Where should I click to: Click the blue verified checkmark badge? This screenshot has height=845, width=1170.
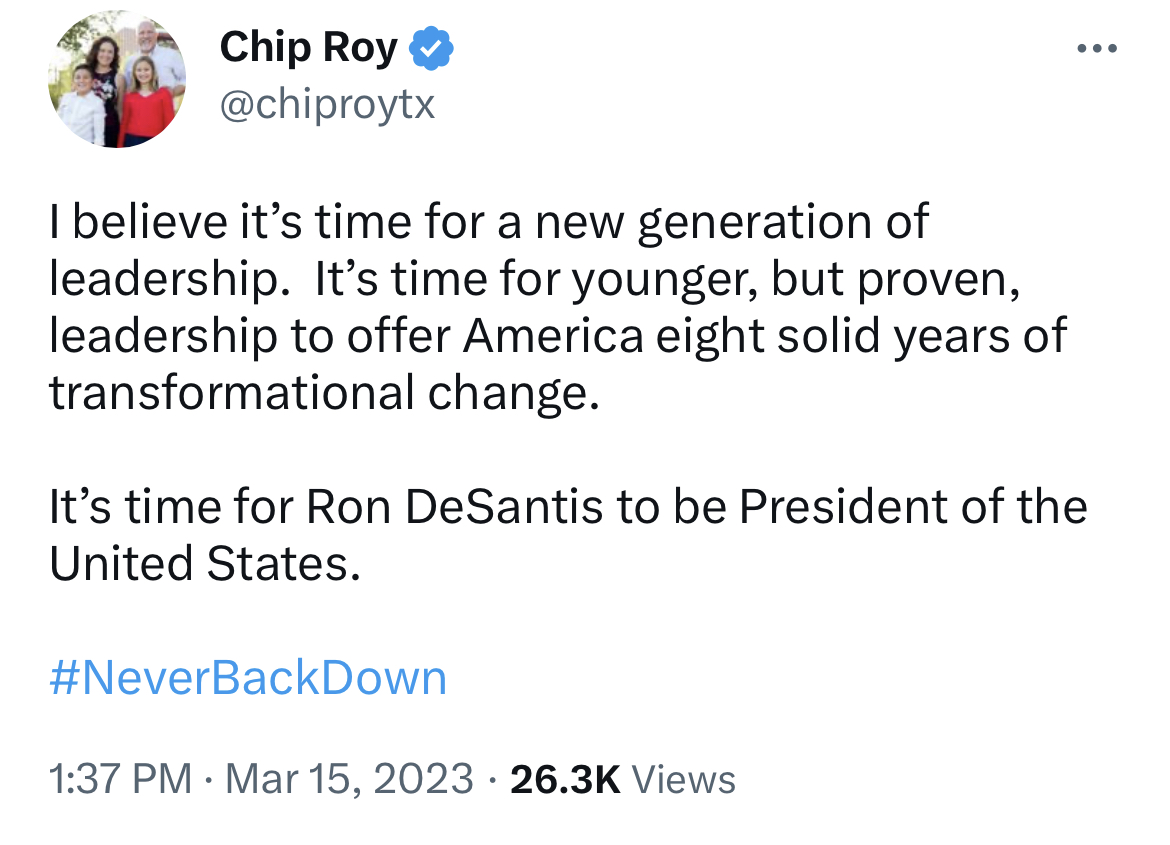pos(431,49)
